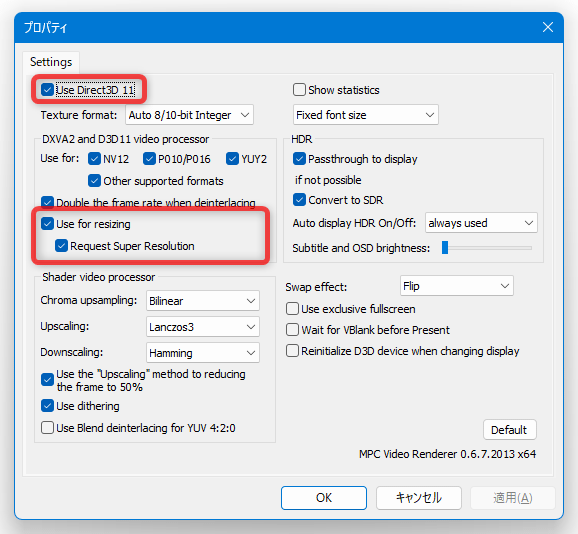Click the Subtitle and OSD brightness slider
Image resolution: width=578 pixels, height=534 pixels.
coord(487,248)
